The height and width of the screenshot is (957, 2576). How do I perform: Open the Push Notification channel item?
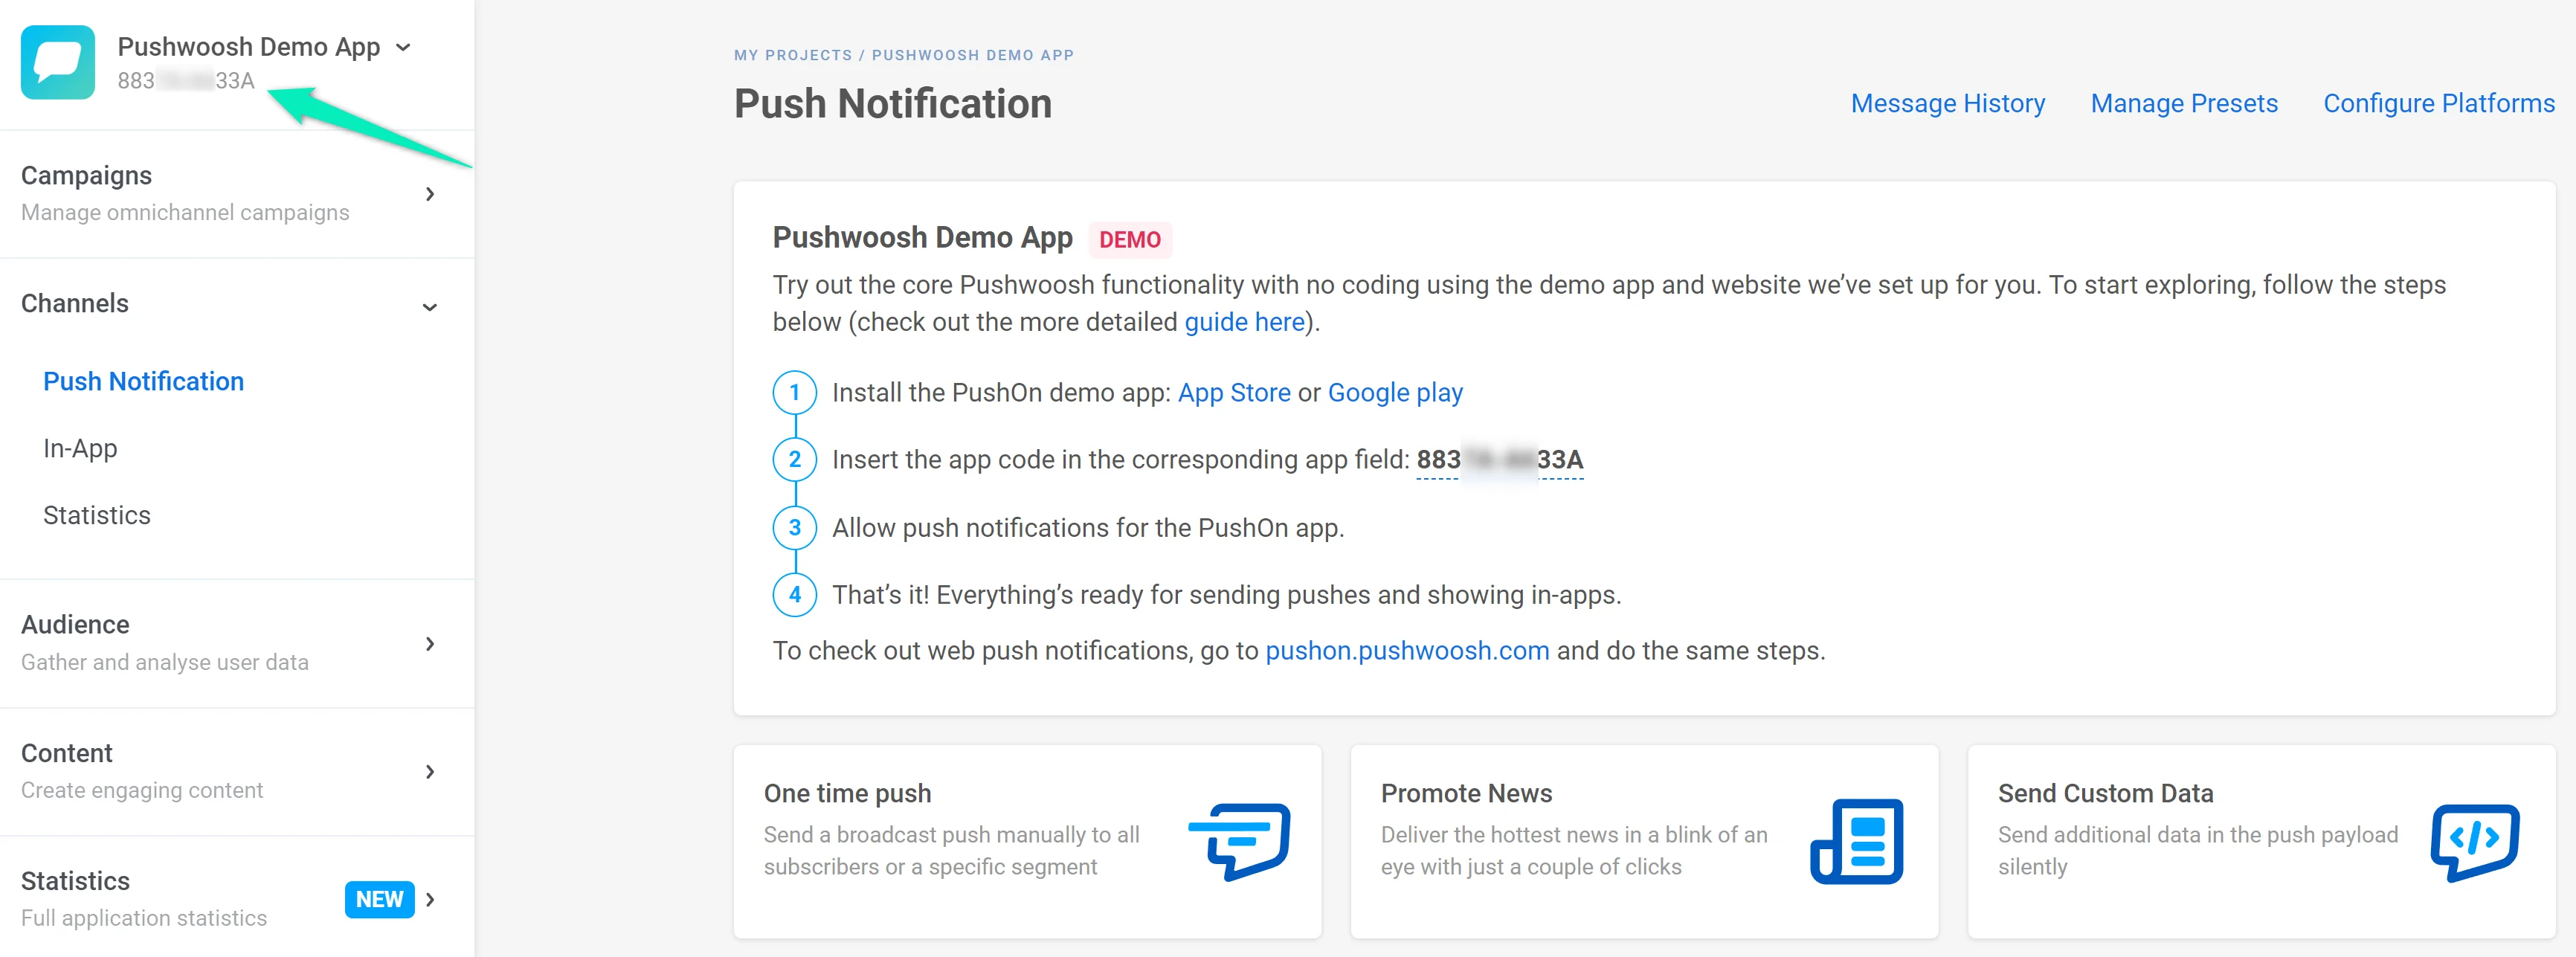[143, 381]
